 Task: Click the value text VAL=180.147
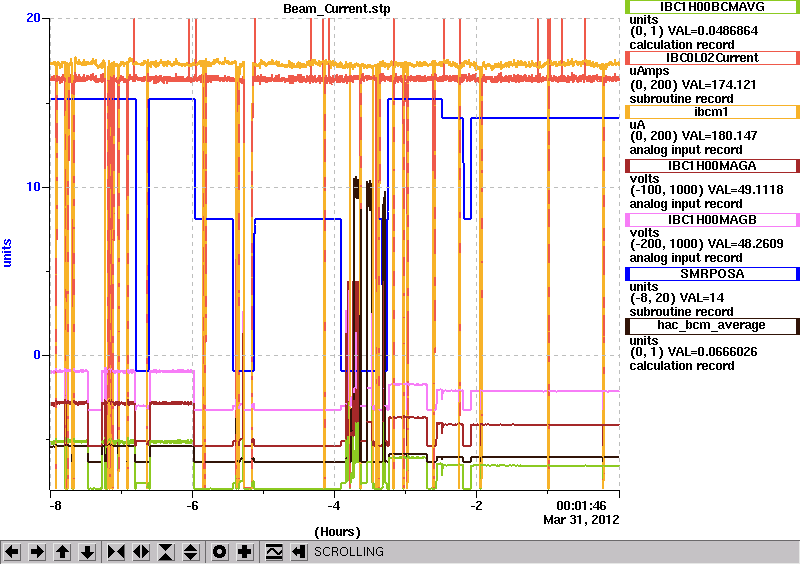(721, 136)
